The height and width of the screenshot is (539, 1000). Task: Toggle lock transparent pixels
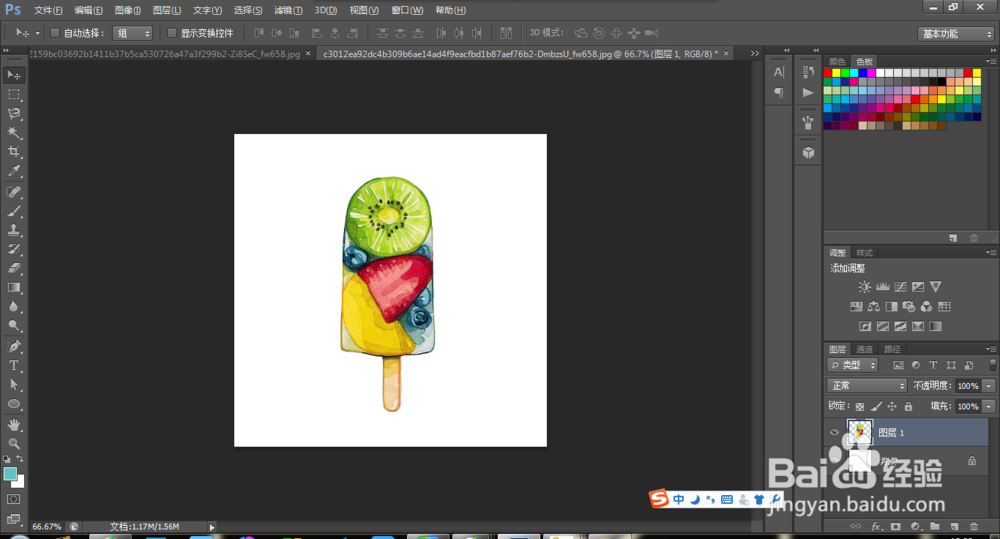[860, 406]
